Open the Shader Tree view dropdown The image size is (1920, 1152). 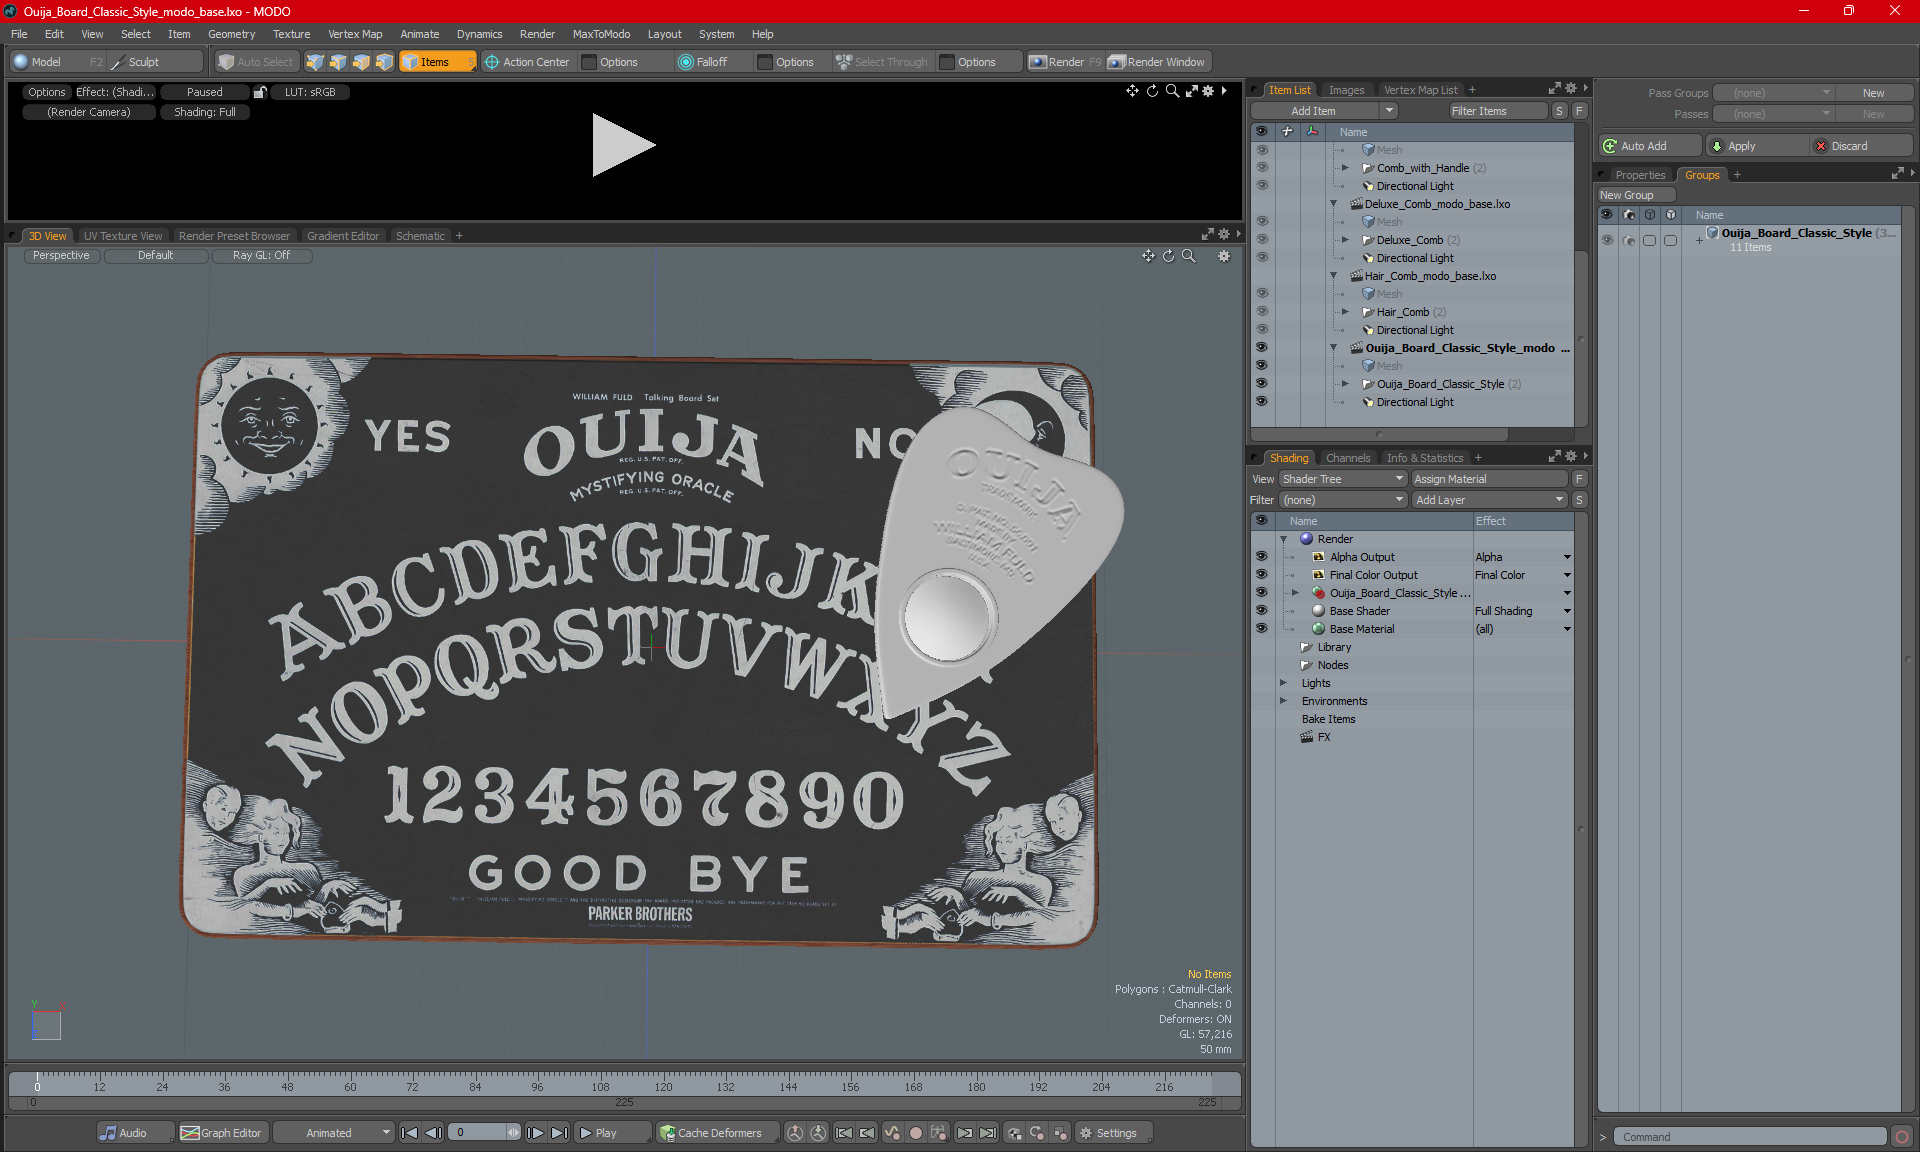1343,479
